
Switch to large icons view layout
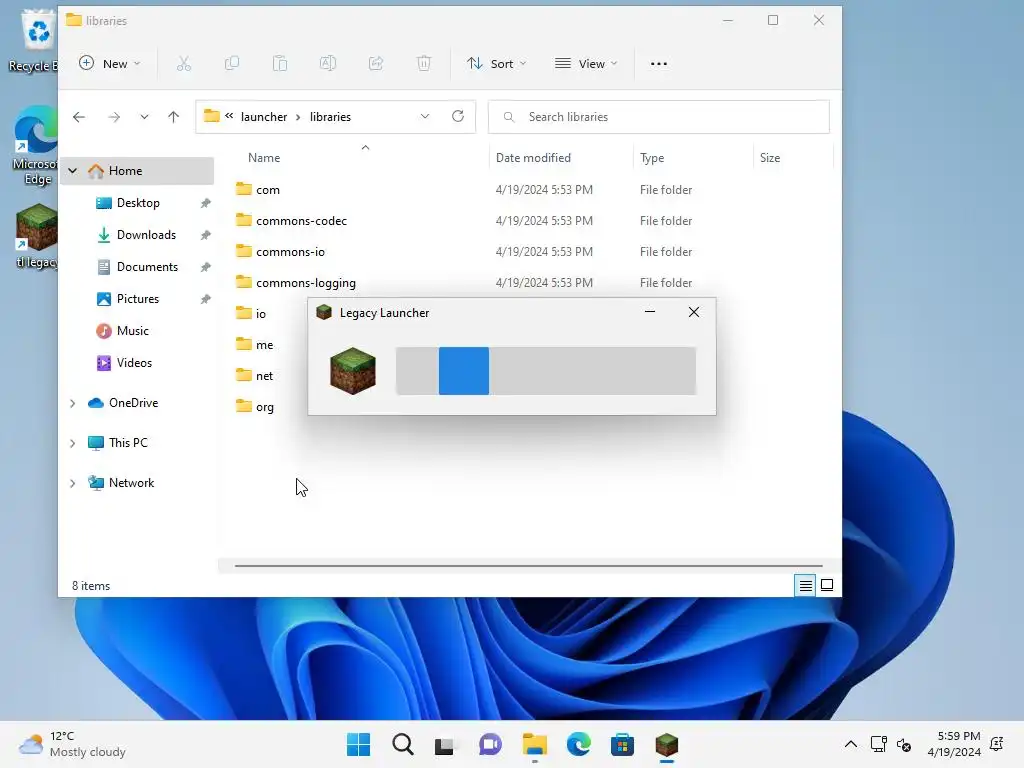coord(827,585)
